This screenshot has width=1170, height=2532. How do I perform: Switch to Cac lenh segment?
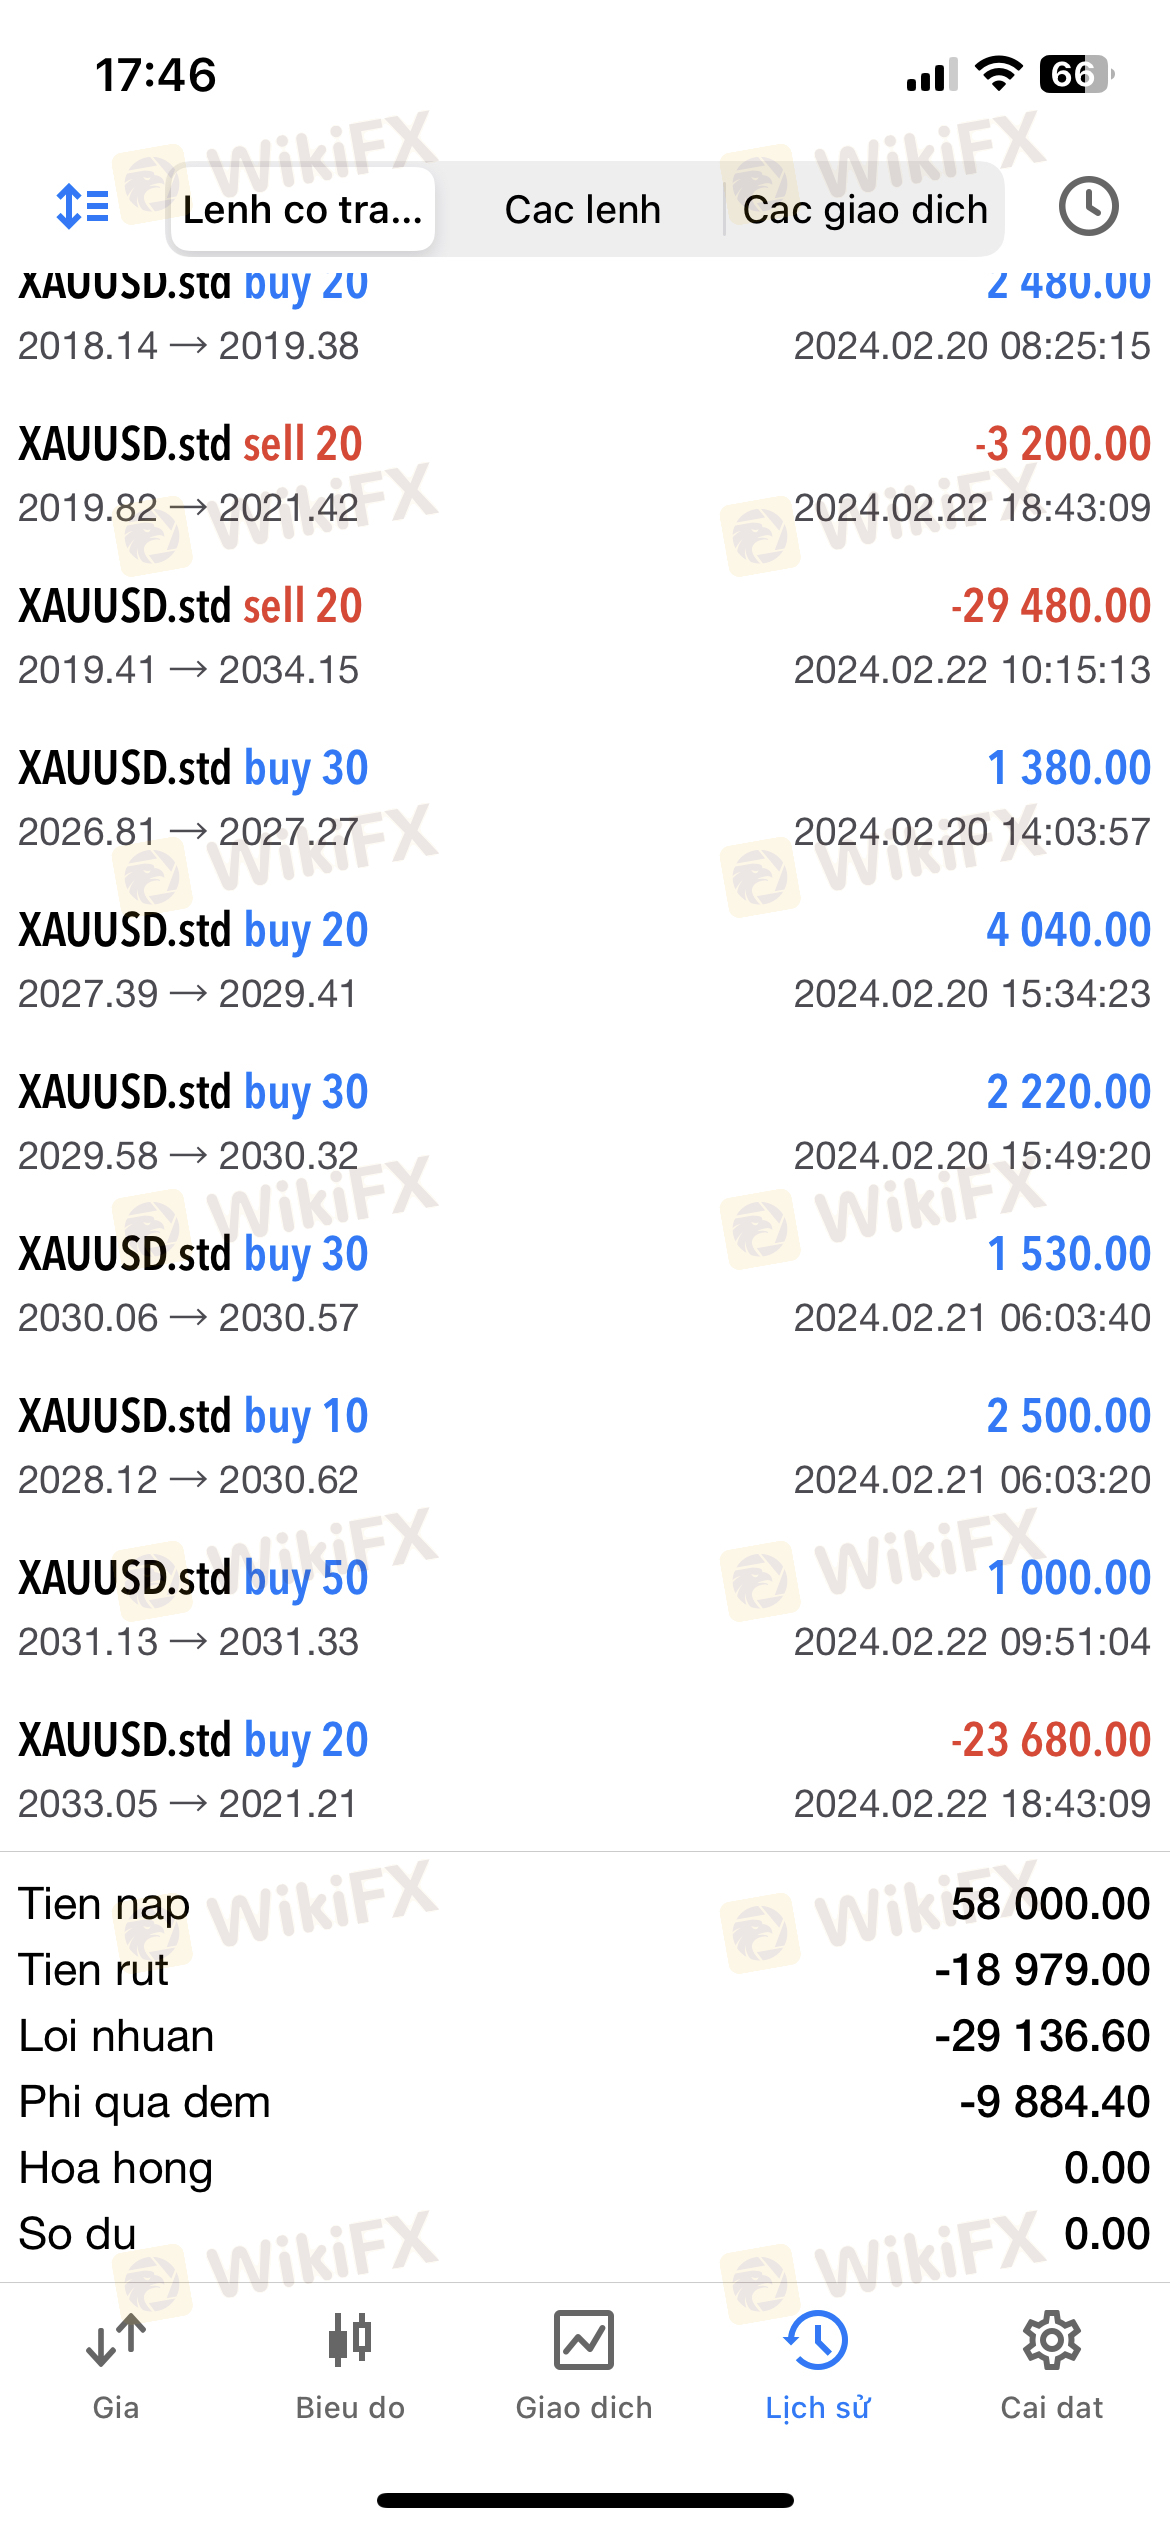(582, 210)
